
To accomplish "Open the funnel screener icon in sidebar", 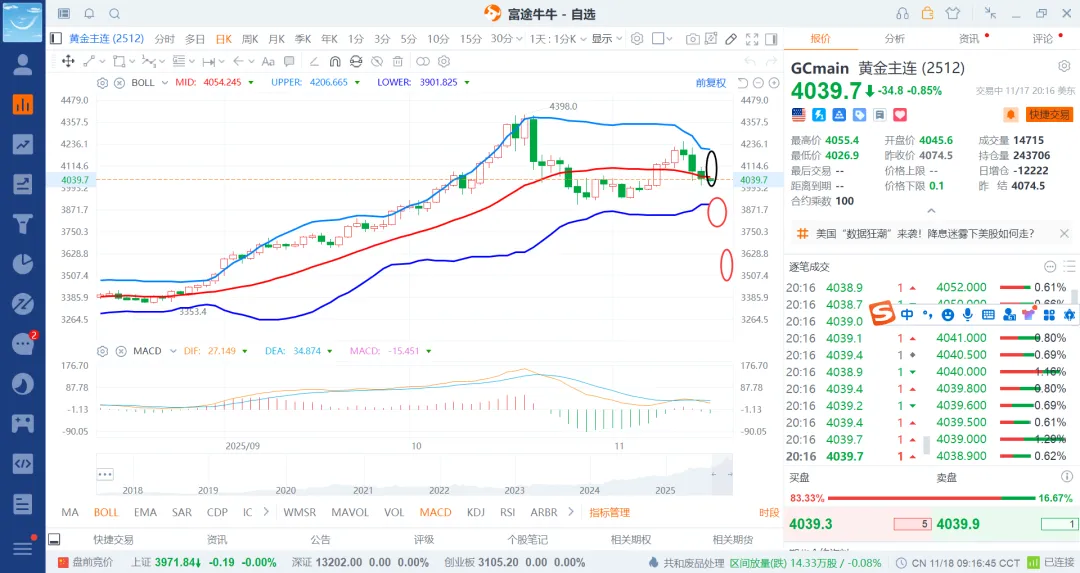I will point(23,224).
